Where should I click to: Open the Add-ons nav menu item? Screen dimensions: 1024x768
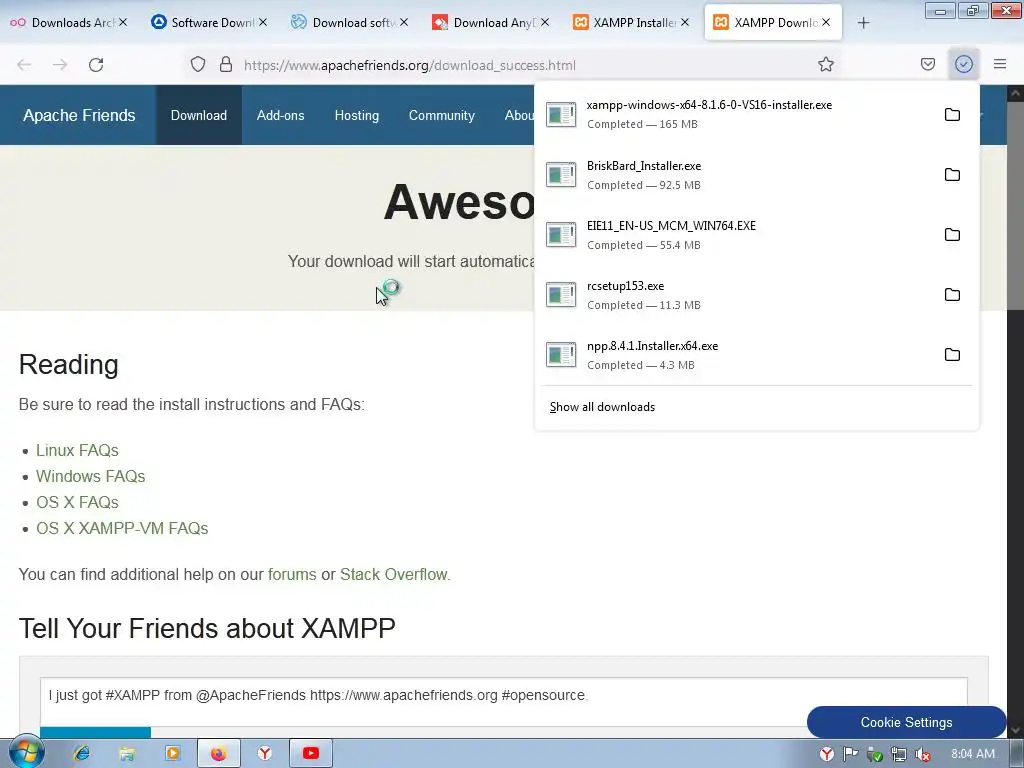click(x=280, y=115)
